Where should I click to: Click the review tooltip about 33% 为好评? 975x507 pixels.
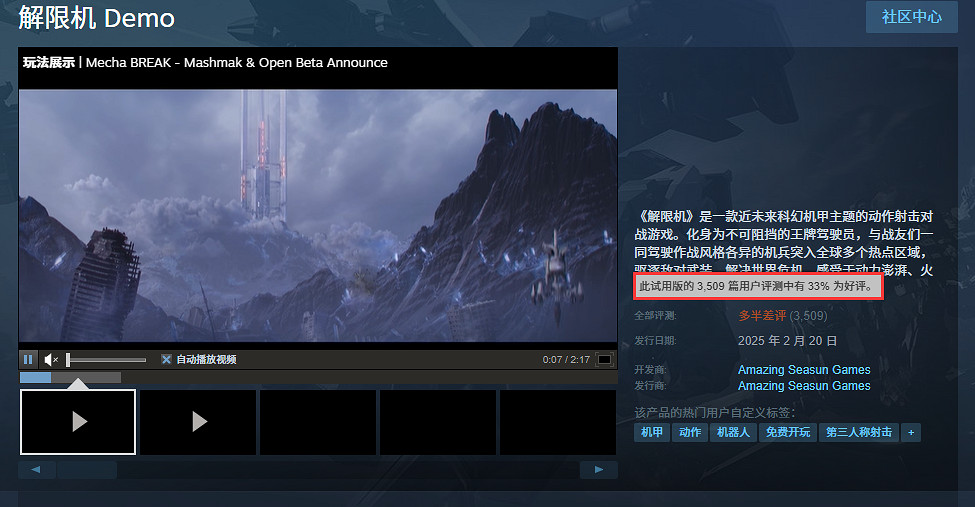[x=758, y=287]
